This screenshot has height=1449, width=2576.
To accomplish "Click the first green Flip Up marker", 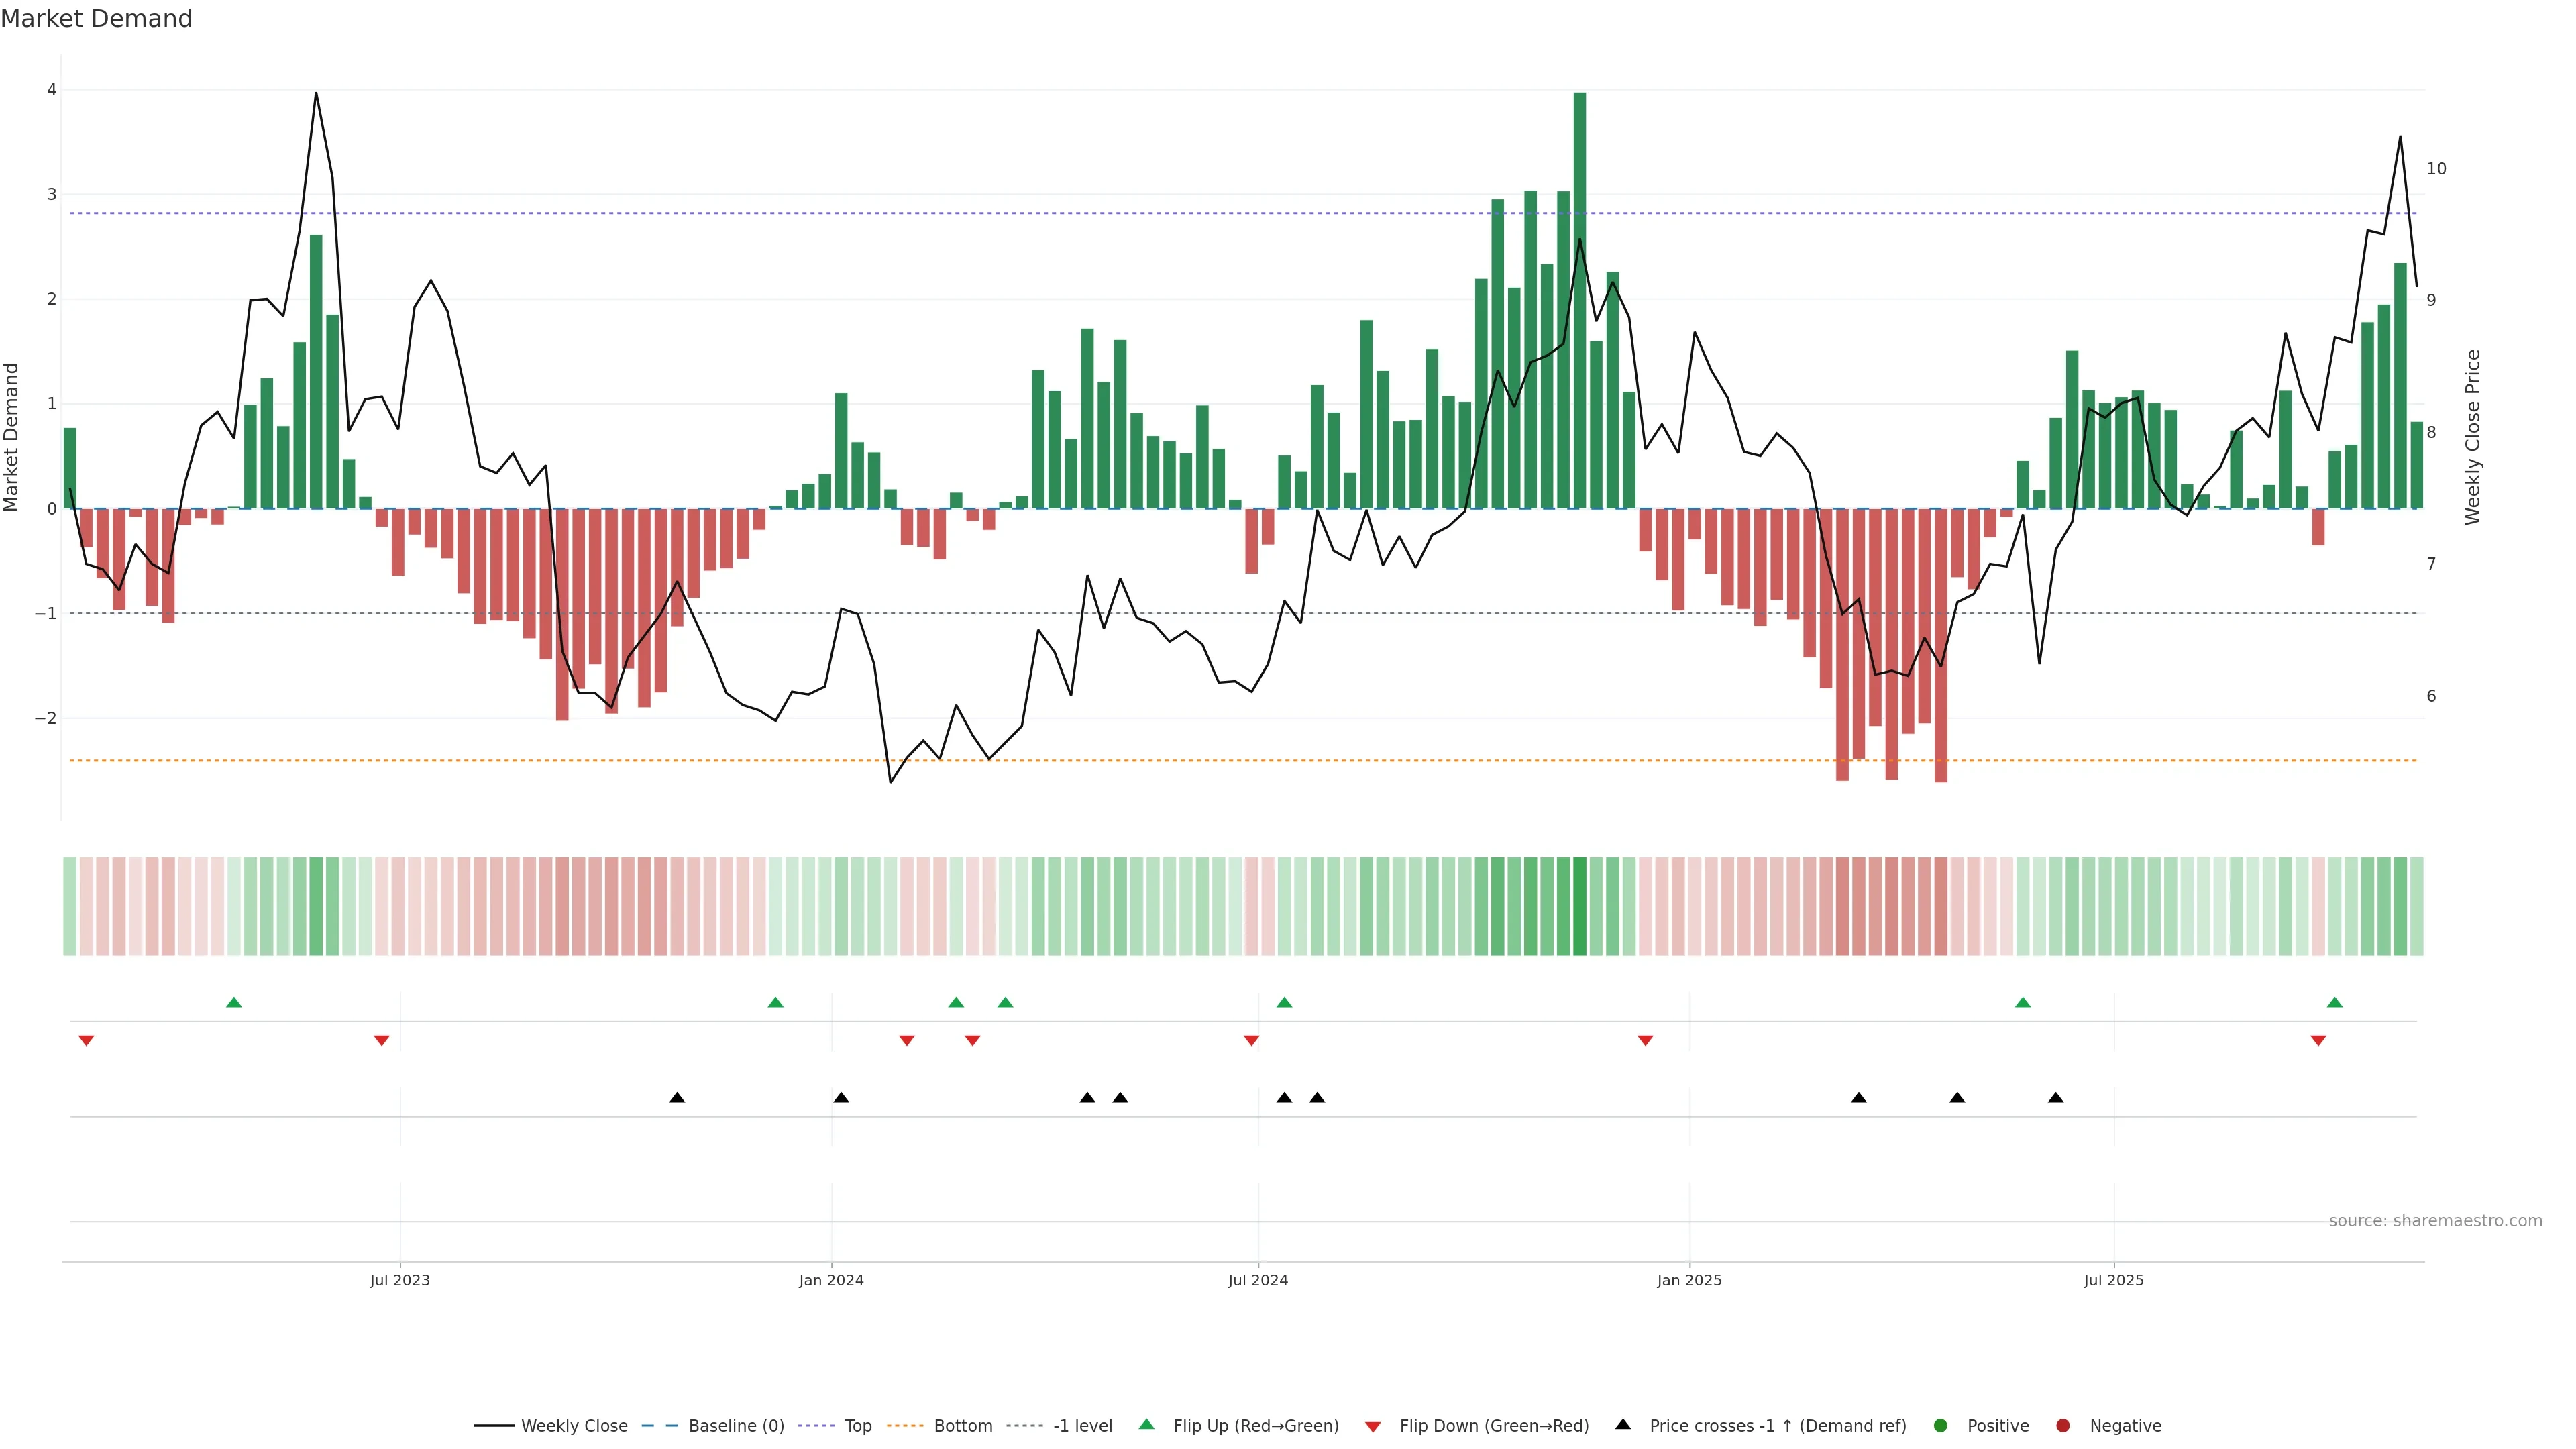I will click(234, 1002).
